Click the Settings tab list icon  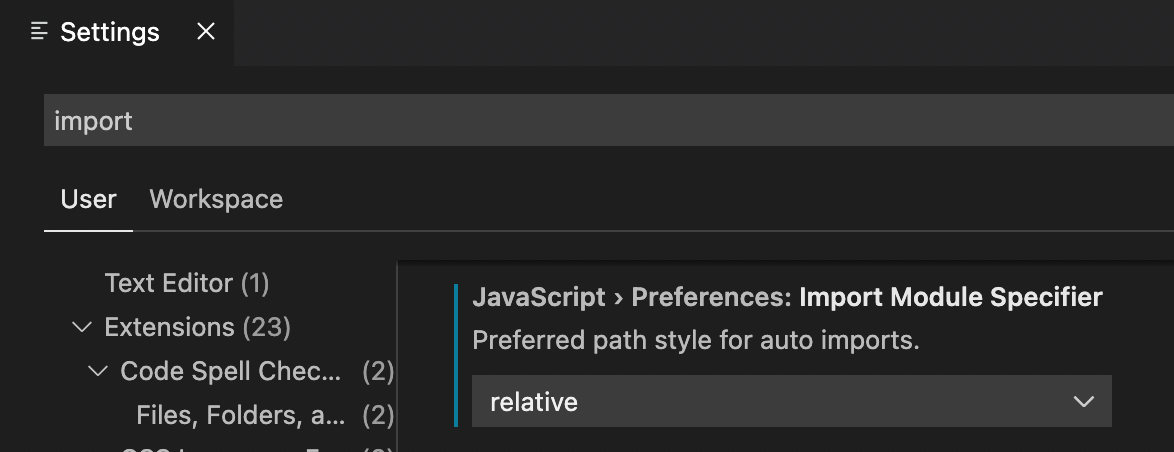(40, 31)
